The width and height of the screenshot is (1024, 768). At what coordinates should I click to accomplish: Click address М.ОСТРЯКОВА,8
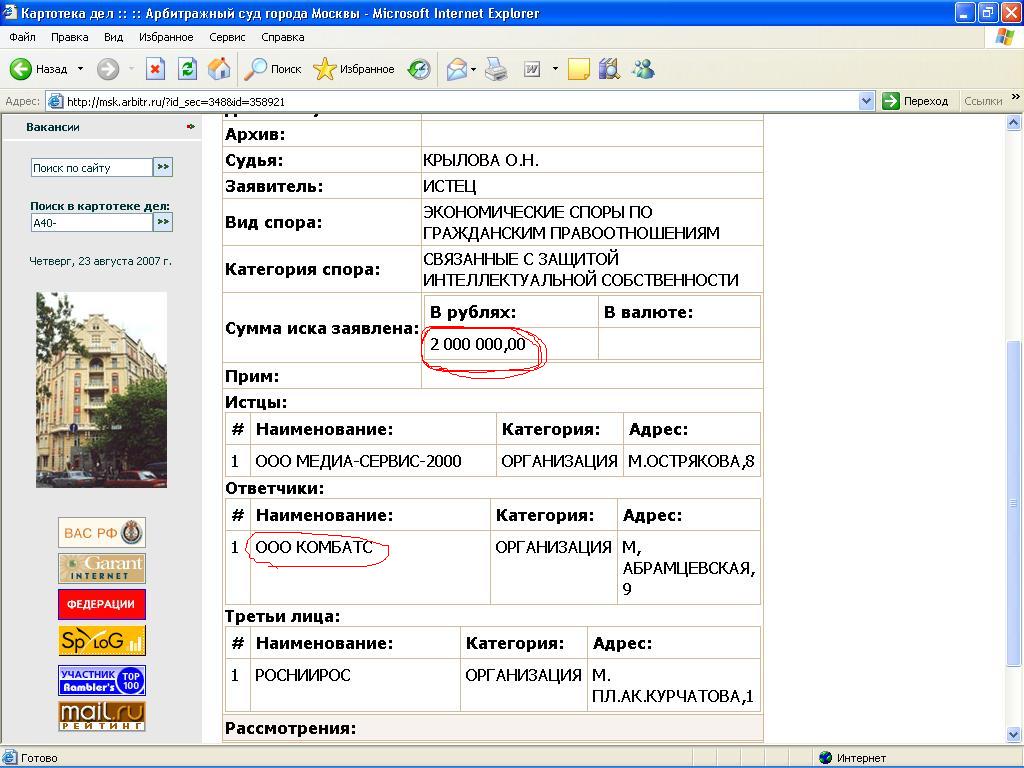[691, 462]
